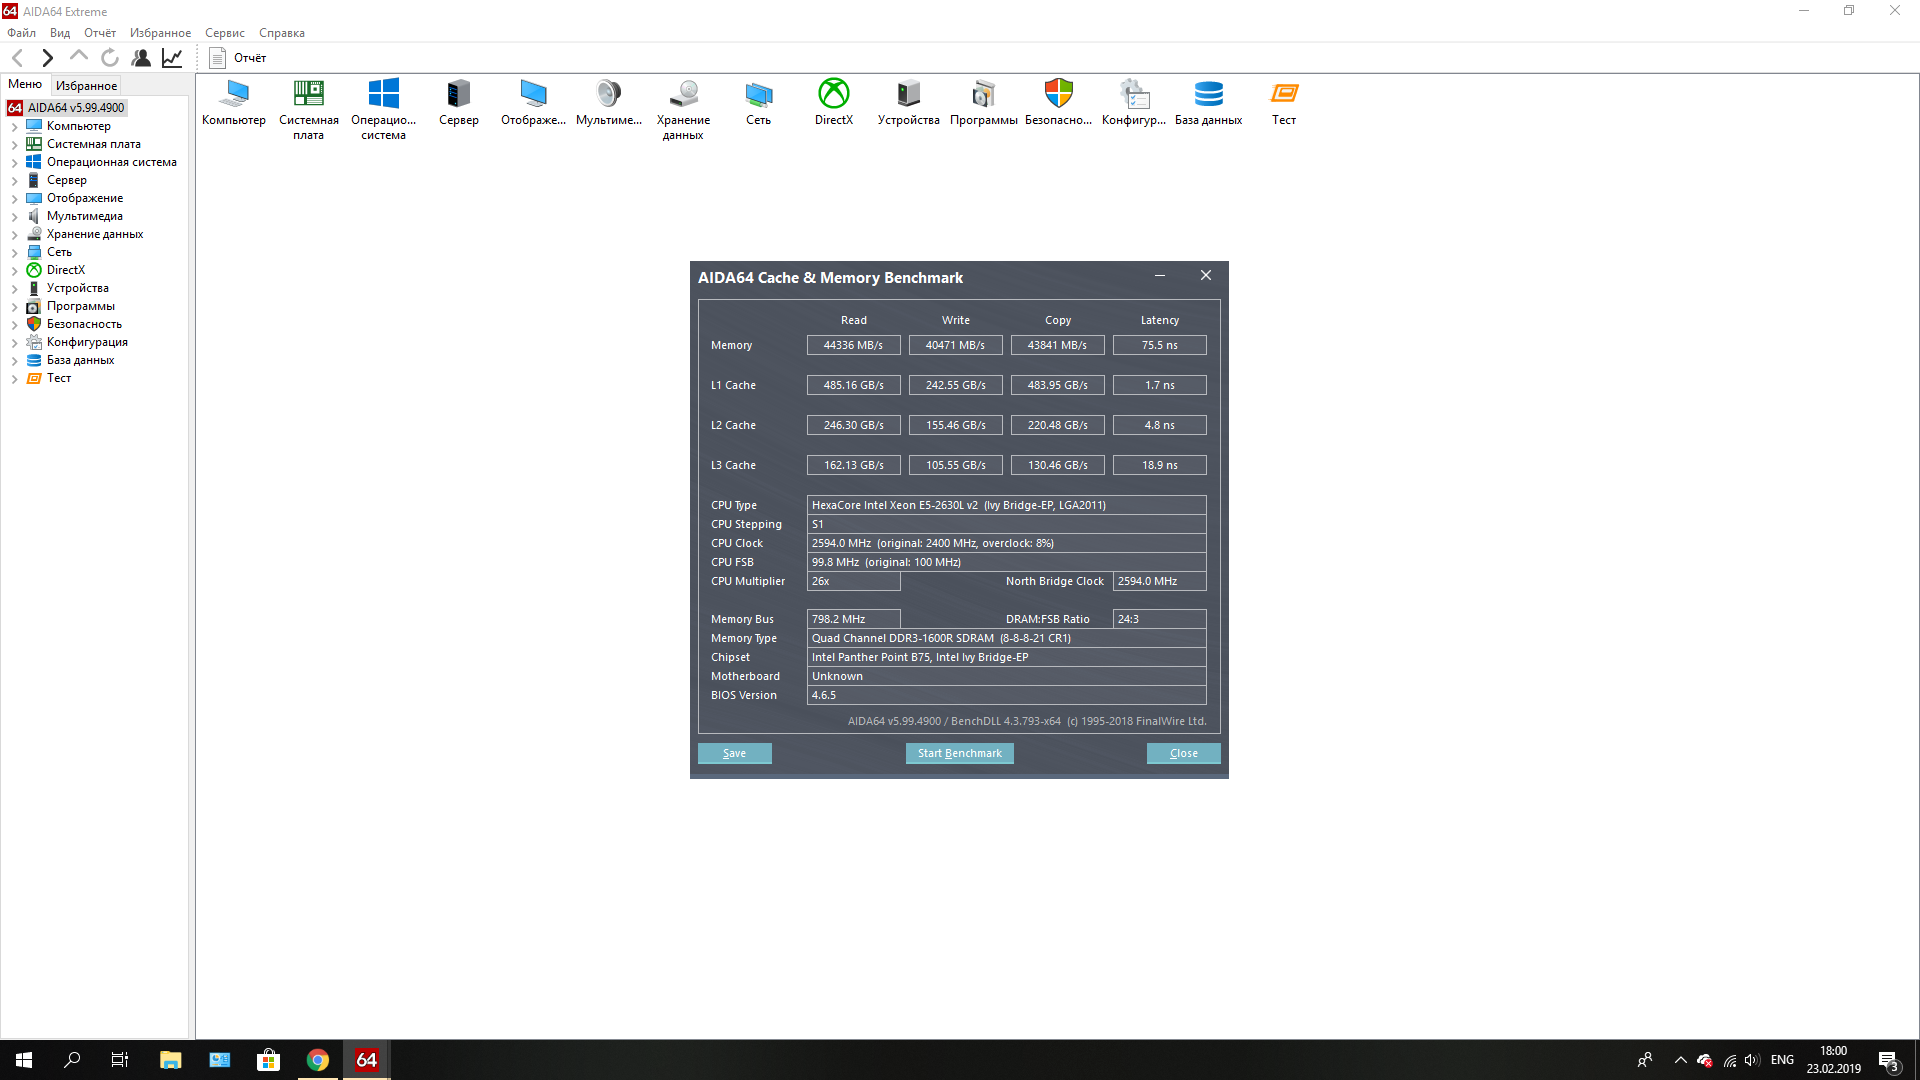This screenshot has width=1920, height=1080.
Task: Click the Save button in benchmark dialog
Action: coord(734,753)
